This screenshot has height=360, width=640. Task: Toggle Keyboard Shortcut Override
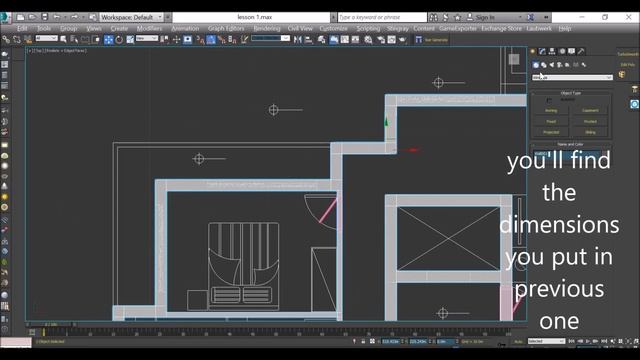[x=187, y=39]
